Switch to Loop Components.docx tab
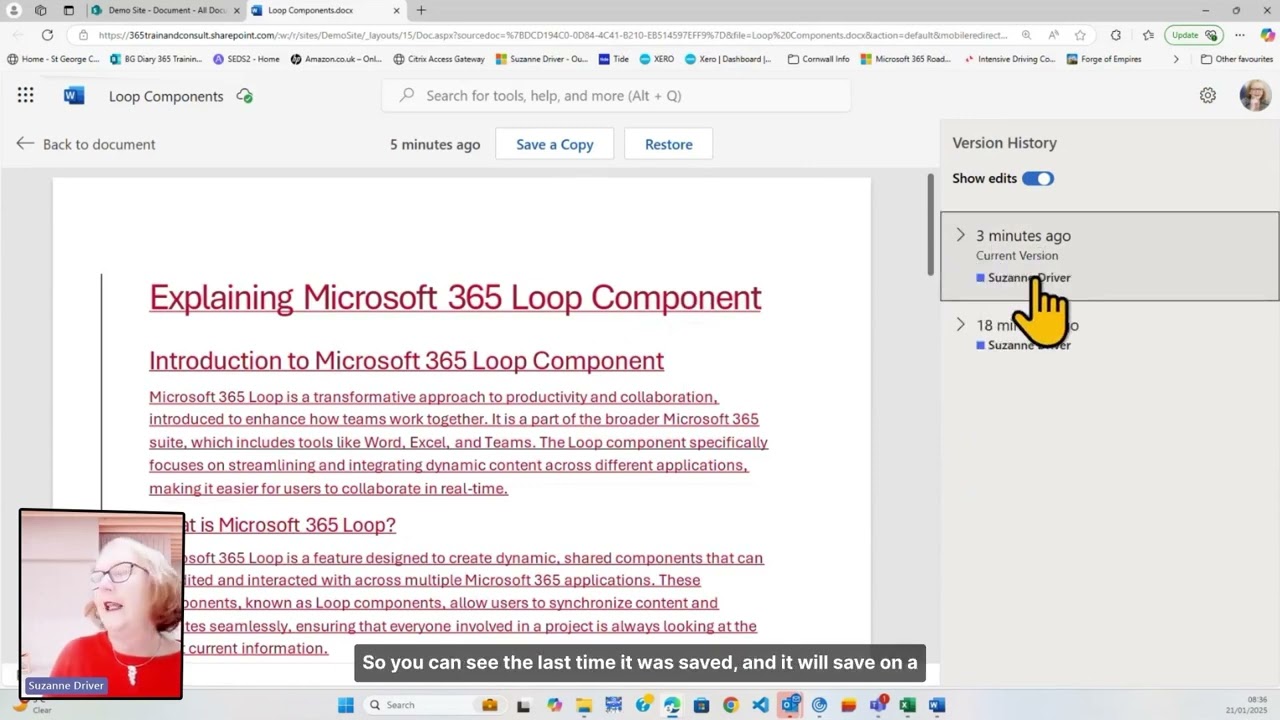This screenshot has width=1280, height=720. pyautogui.click(x=326, y=10)
